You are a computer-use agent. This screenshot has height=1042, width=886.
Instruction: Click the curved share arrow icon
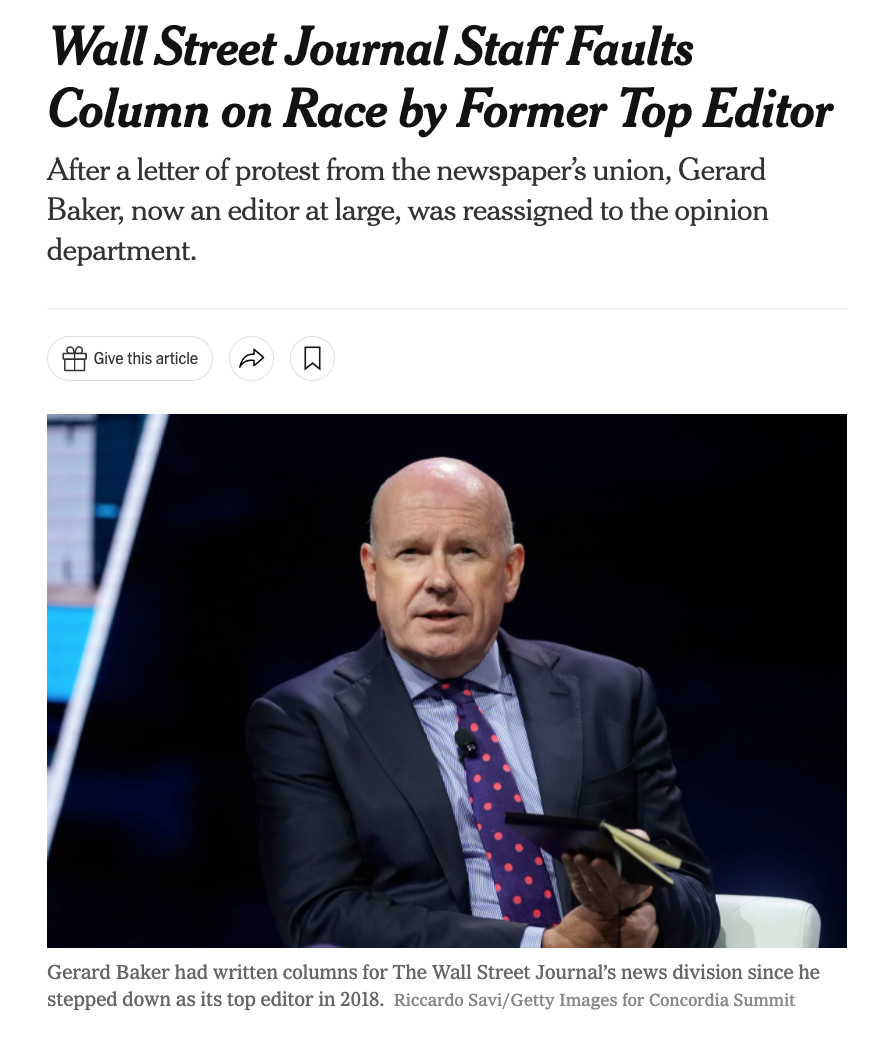pyautogui.click(x=251, y=359)
